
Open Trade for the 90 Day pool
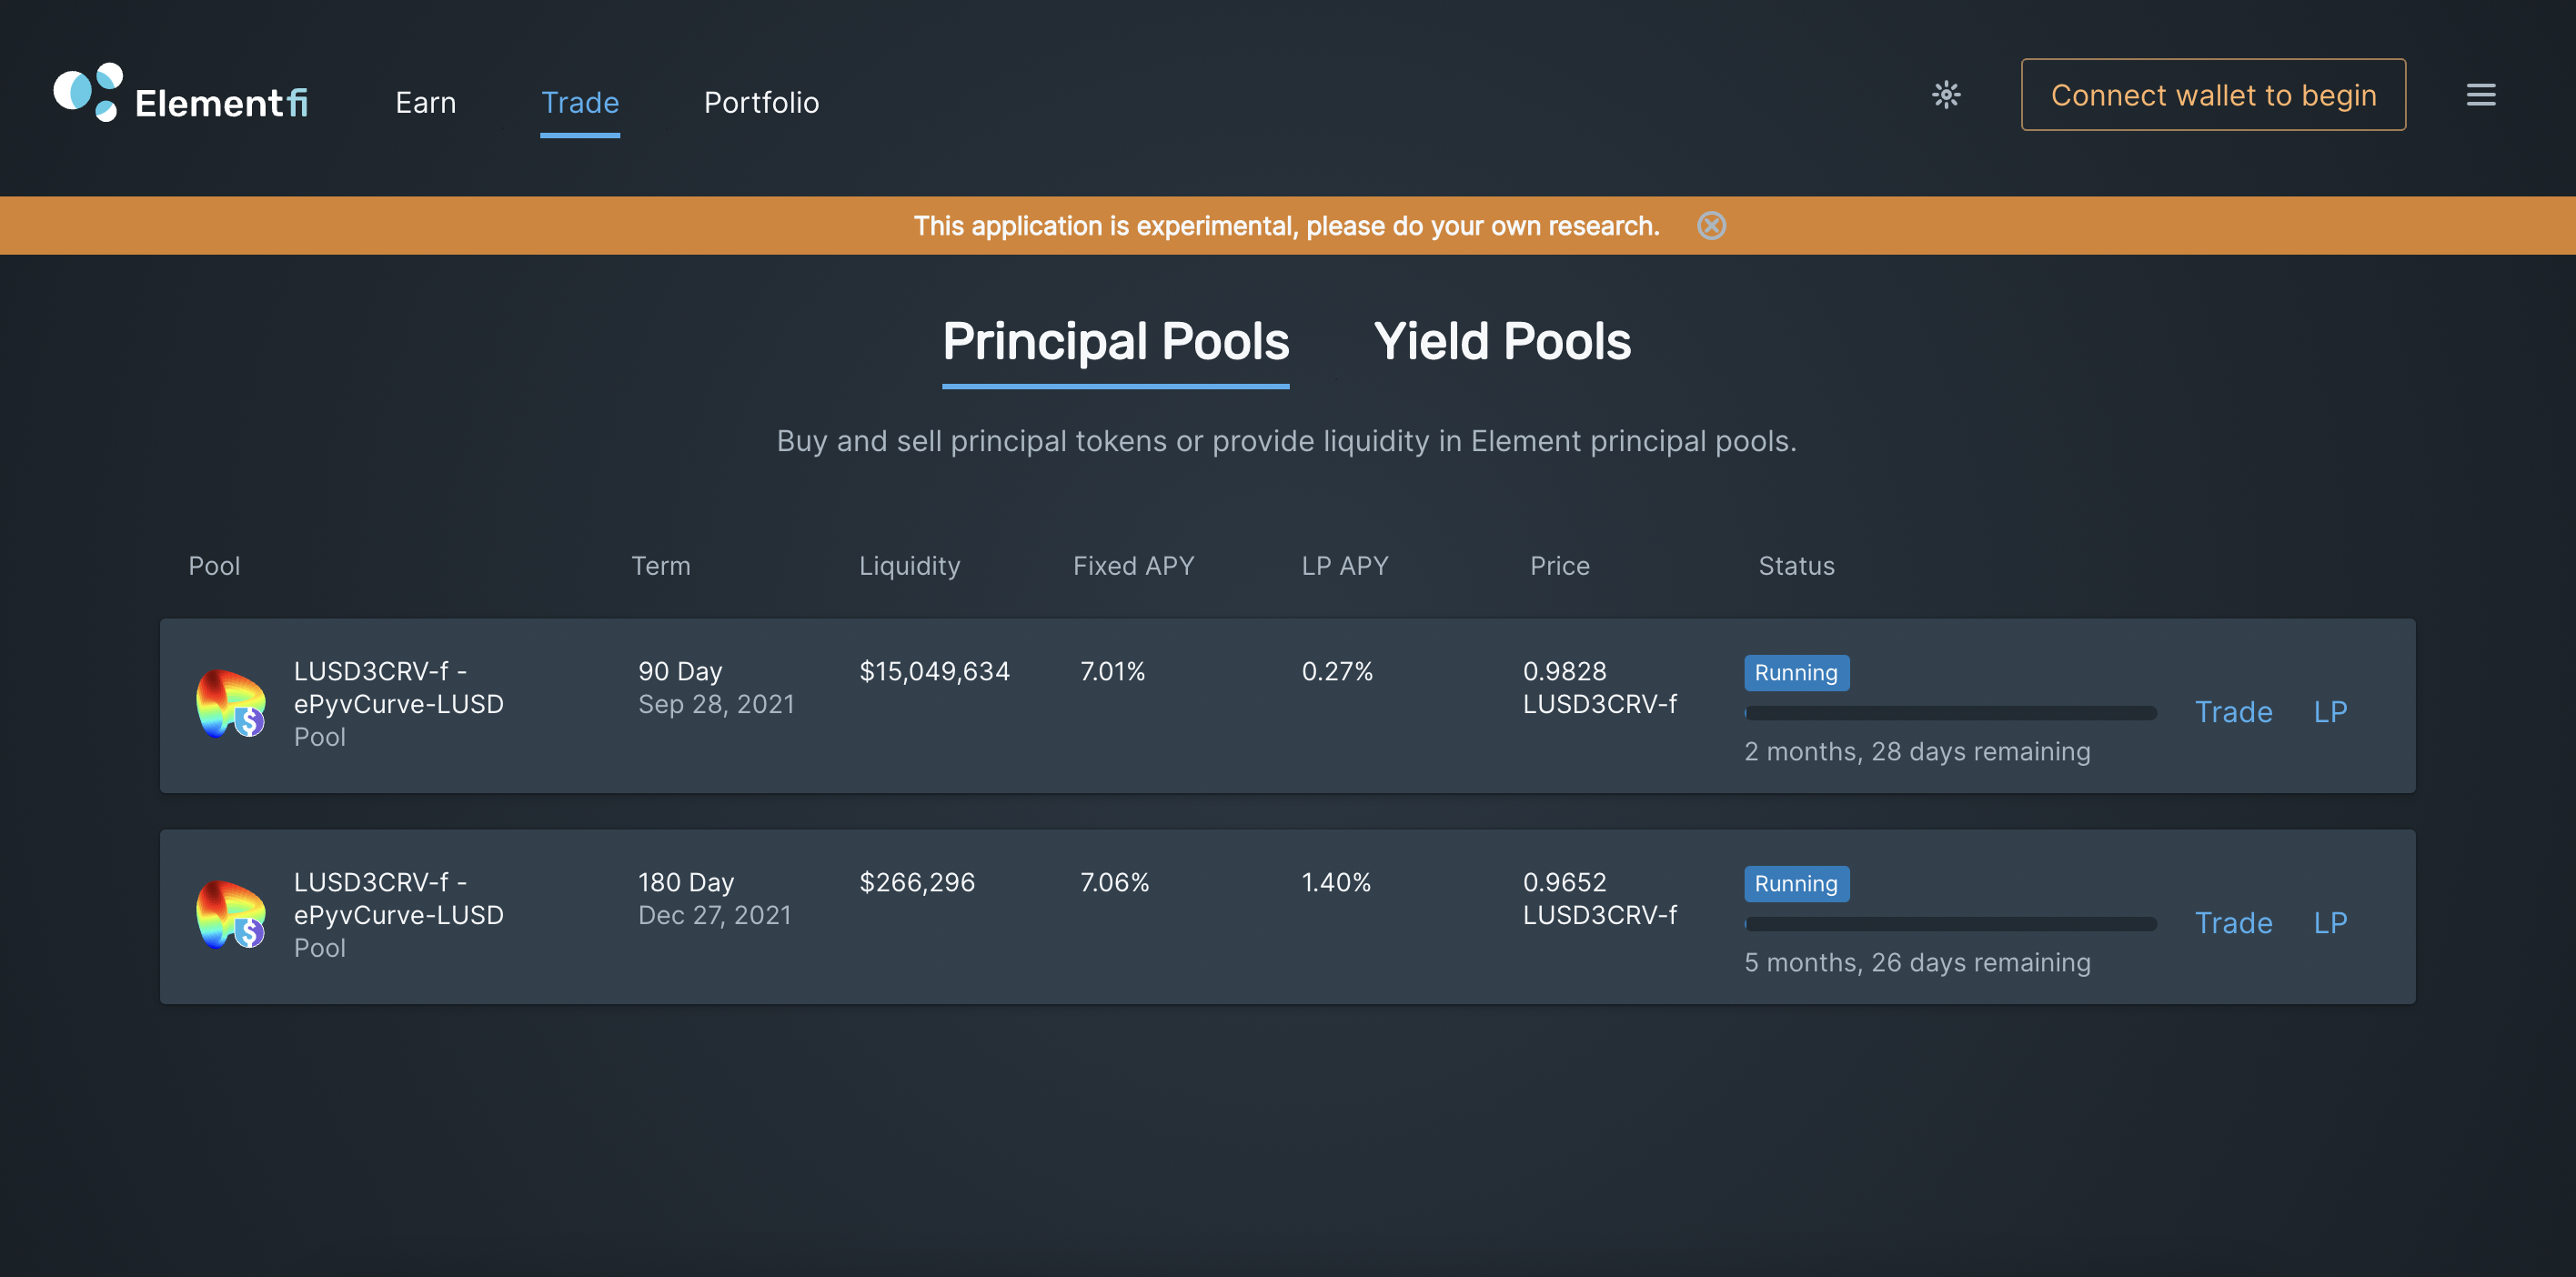click(2234, 711)
